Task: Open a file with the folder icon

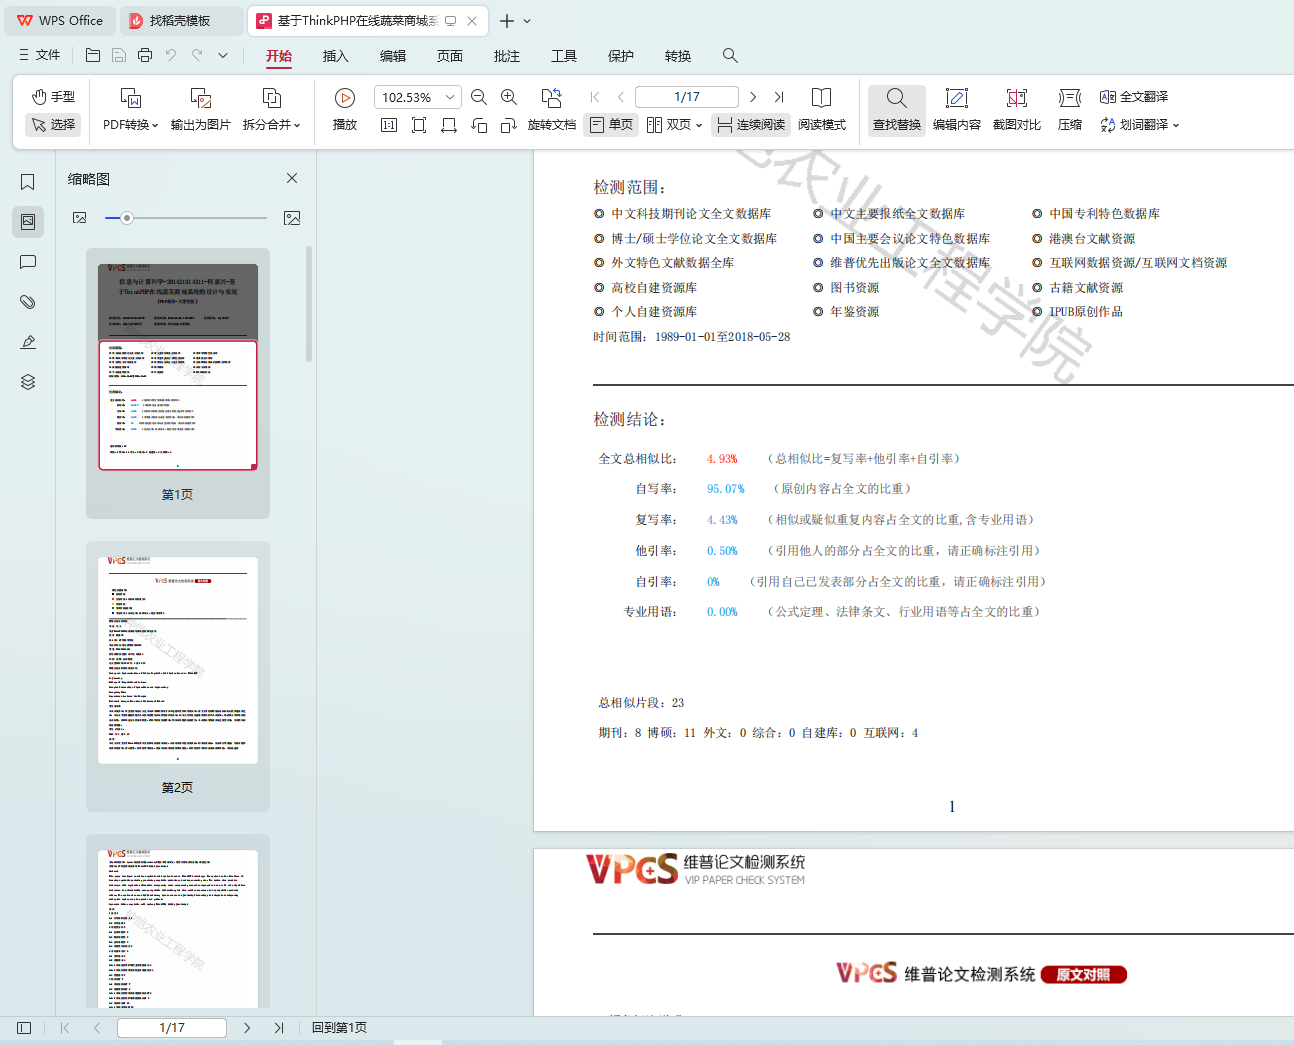Action: point(93,55)
